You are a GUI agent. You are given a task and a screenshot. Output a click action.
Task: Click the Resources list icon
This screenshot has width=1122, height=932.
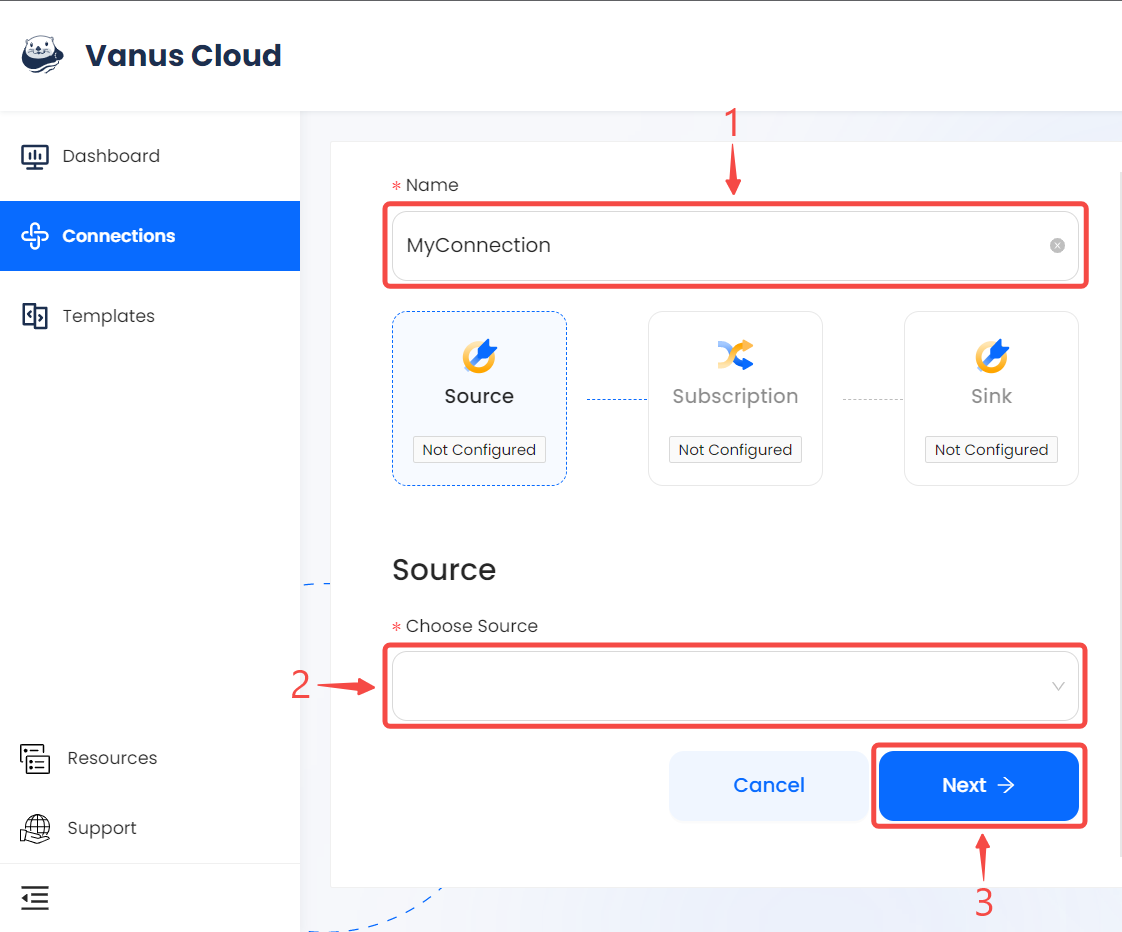tap(35, 759)
